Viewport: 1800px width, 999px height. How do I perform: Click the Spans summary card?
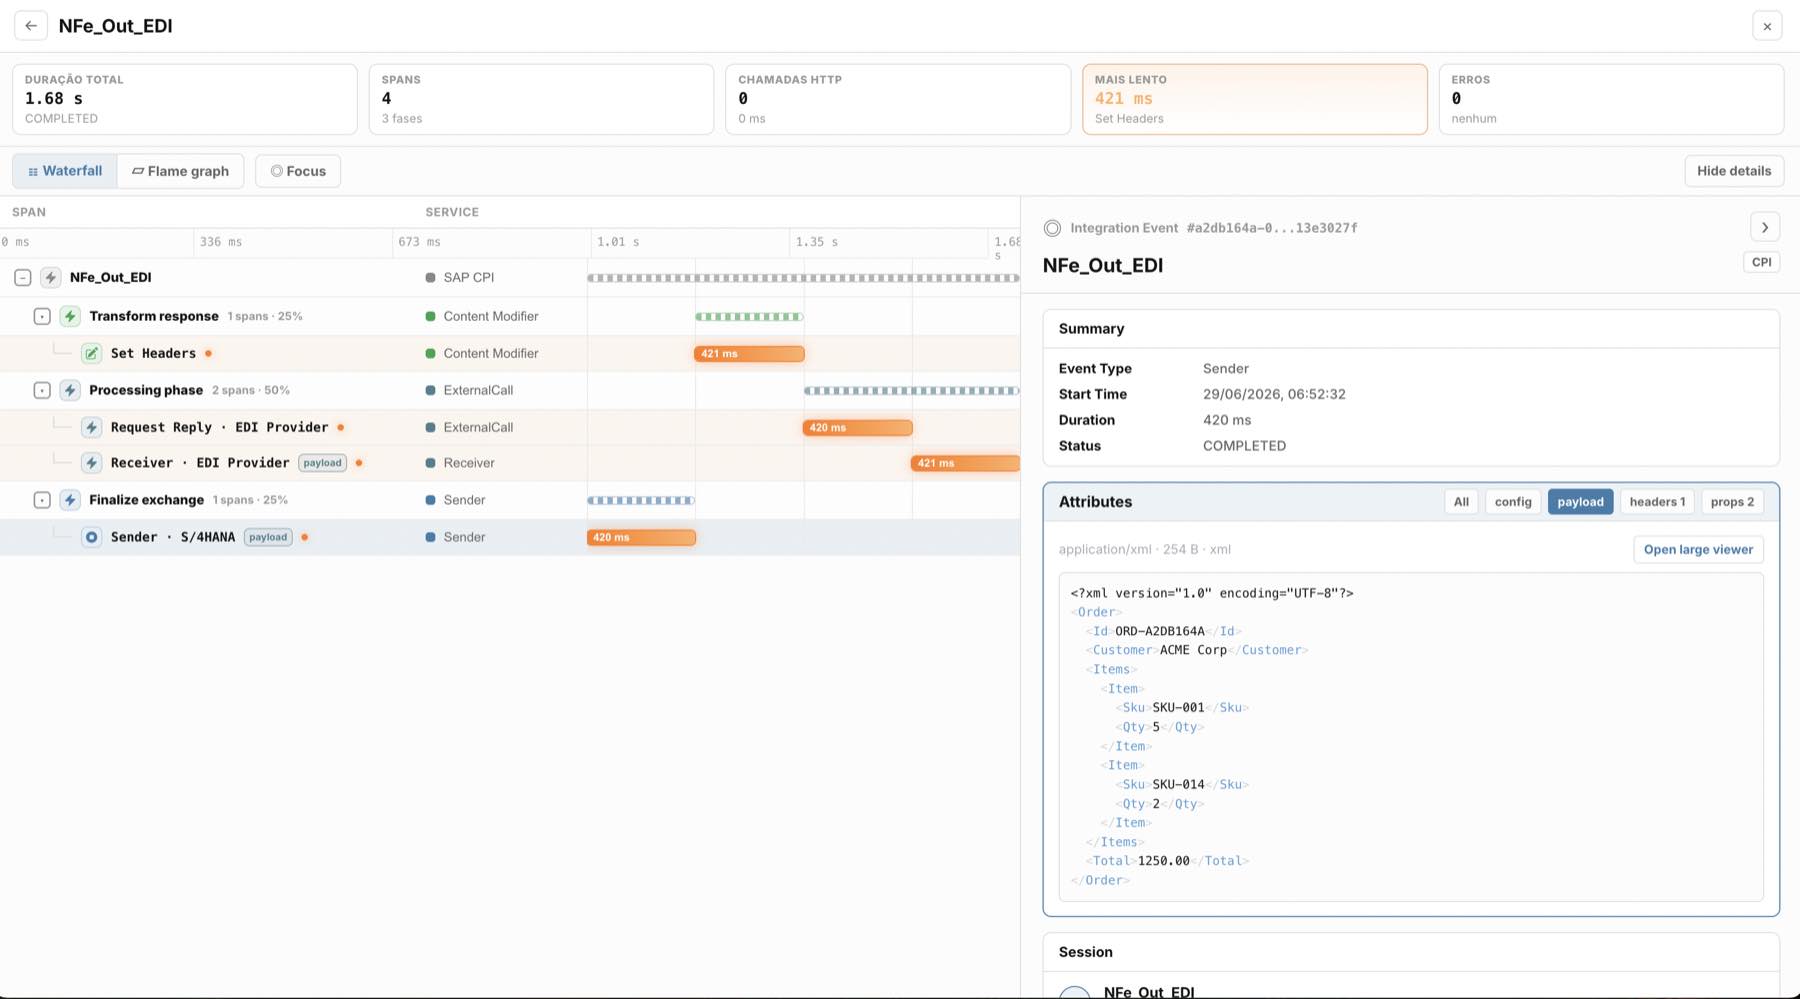click(x=541, y=99)
